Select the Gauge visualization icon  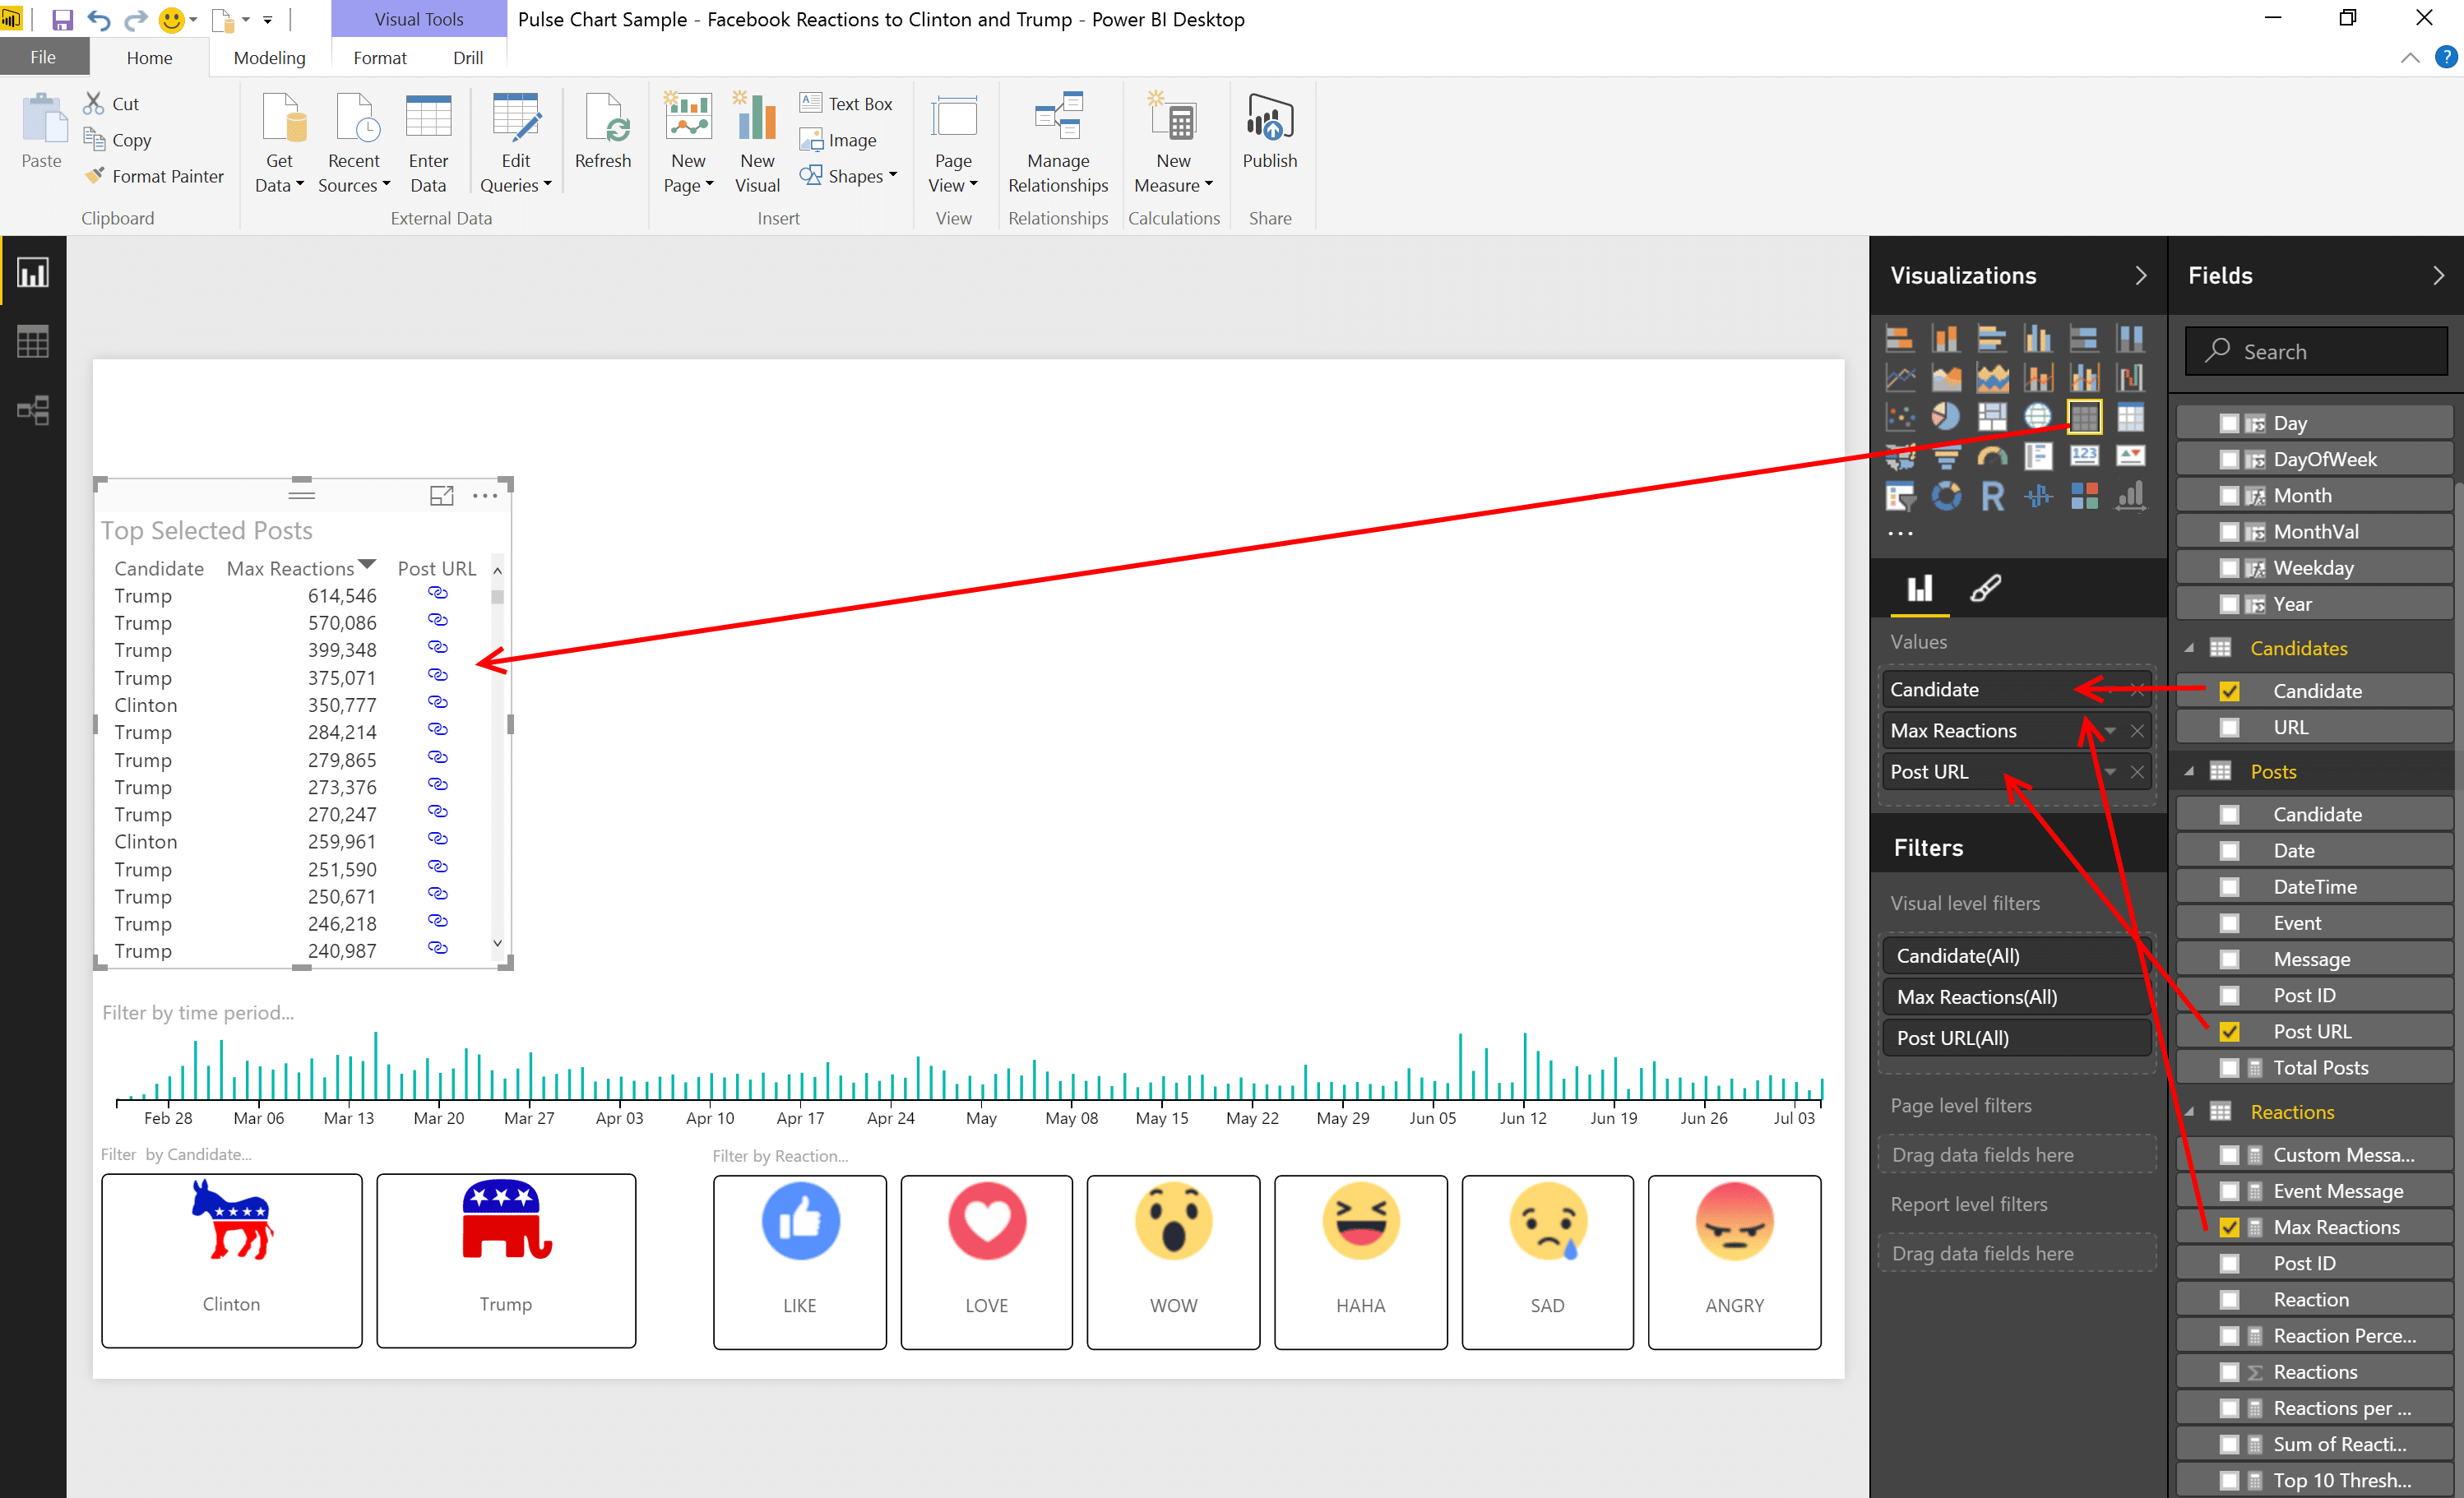pos(1992,457)
